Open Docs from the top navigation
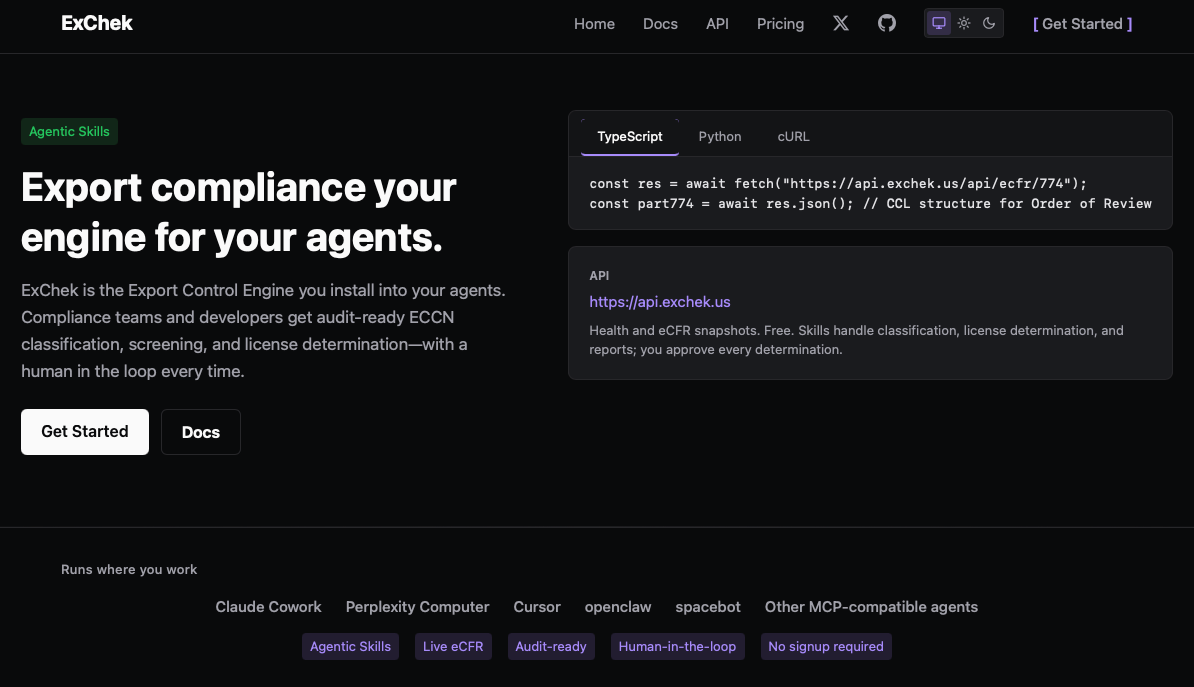 (660, 24)
